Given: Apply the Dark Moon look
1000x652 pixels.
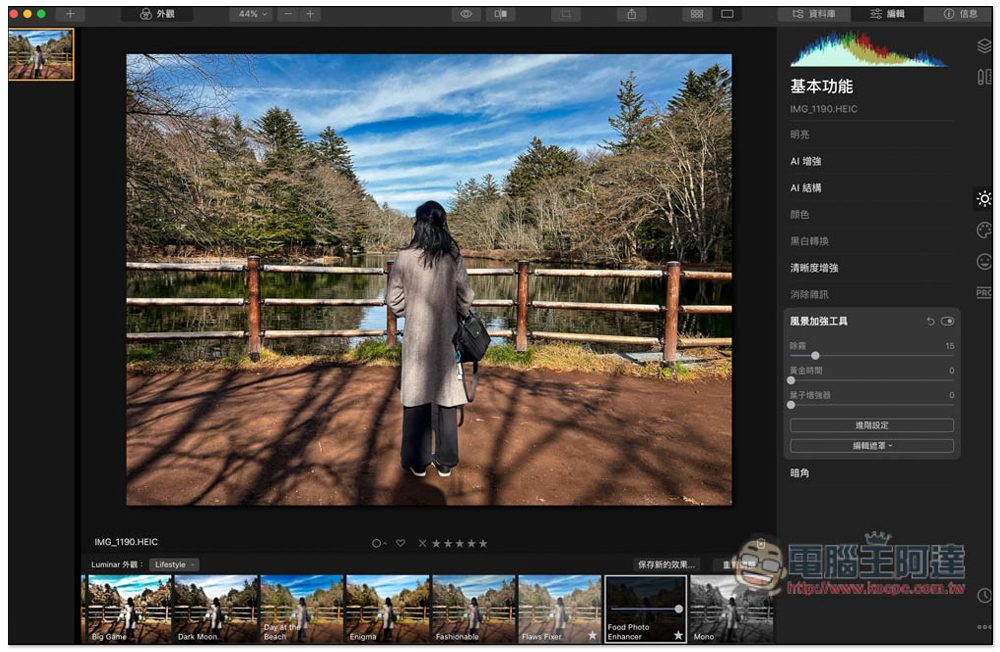Looking at the screenshot, I should (216, 609).
